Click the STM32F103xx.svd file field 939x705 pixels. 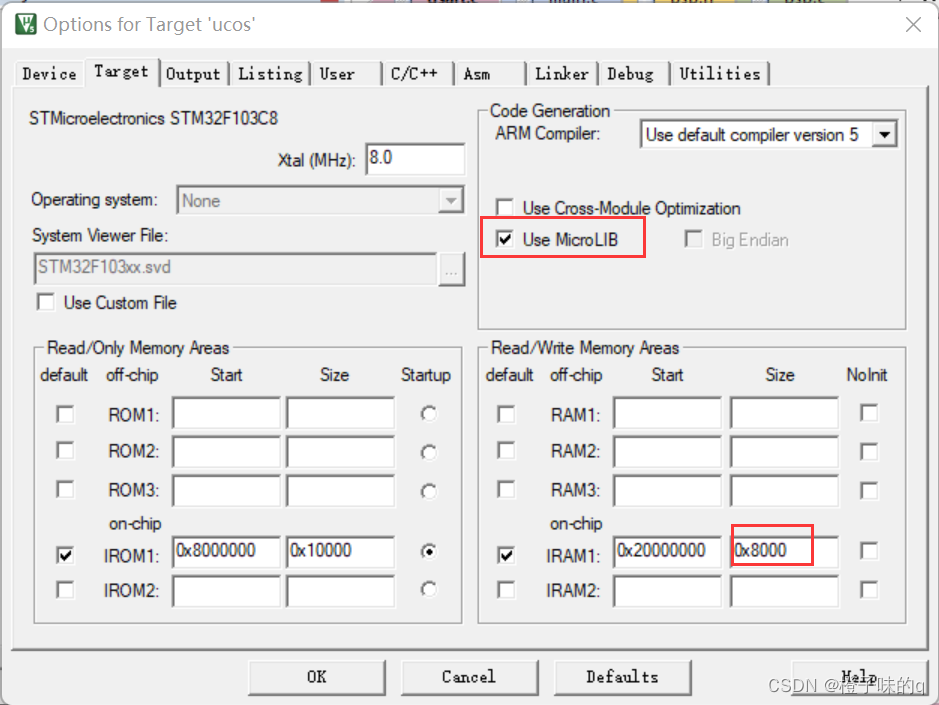(235, 268)
